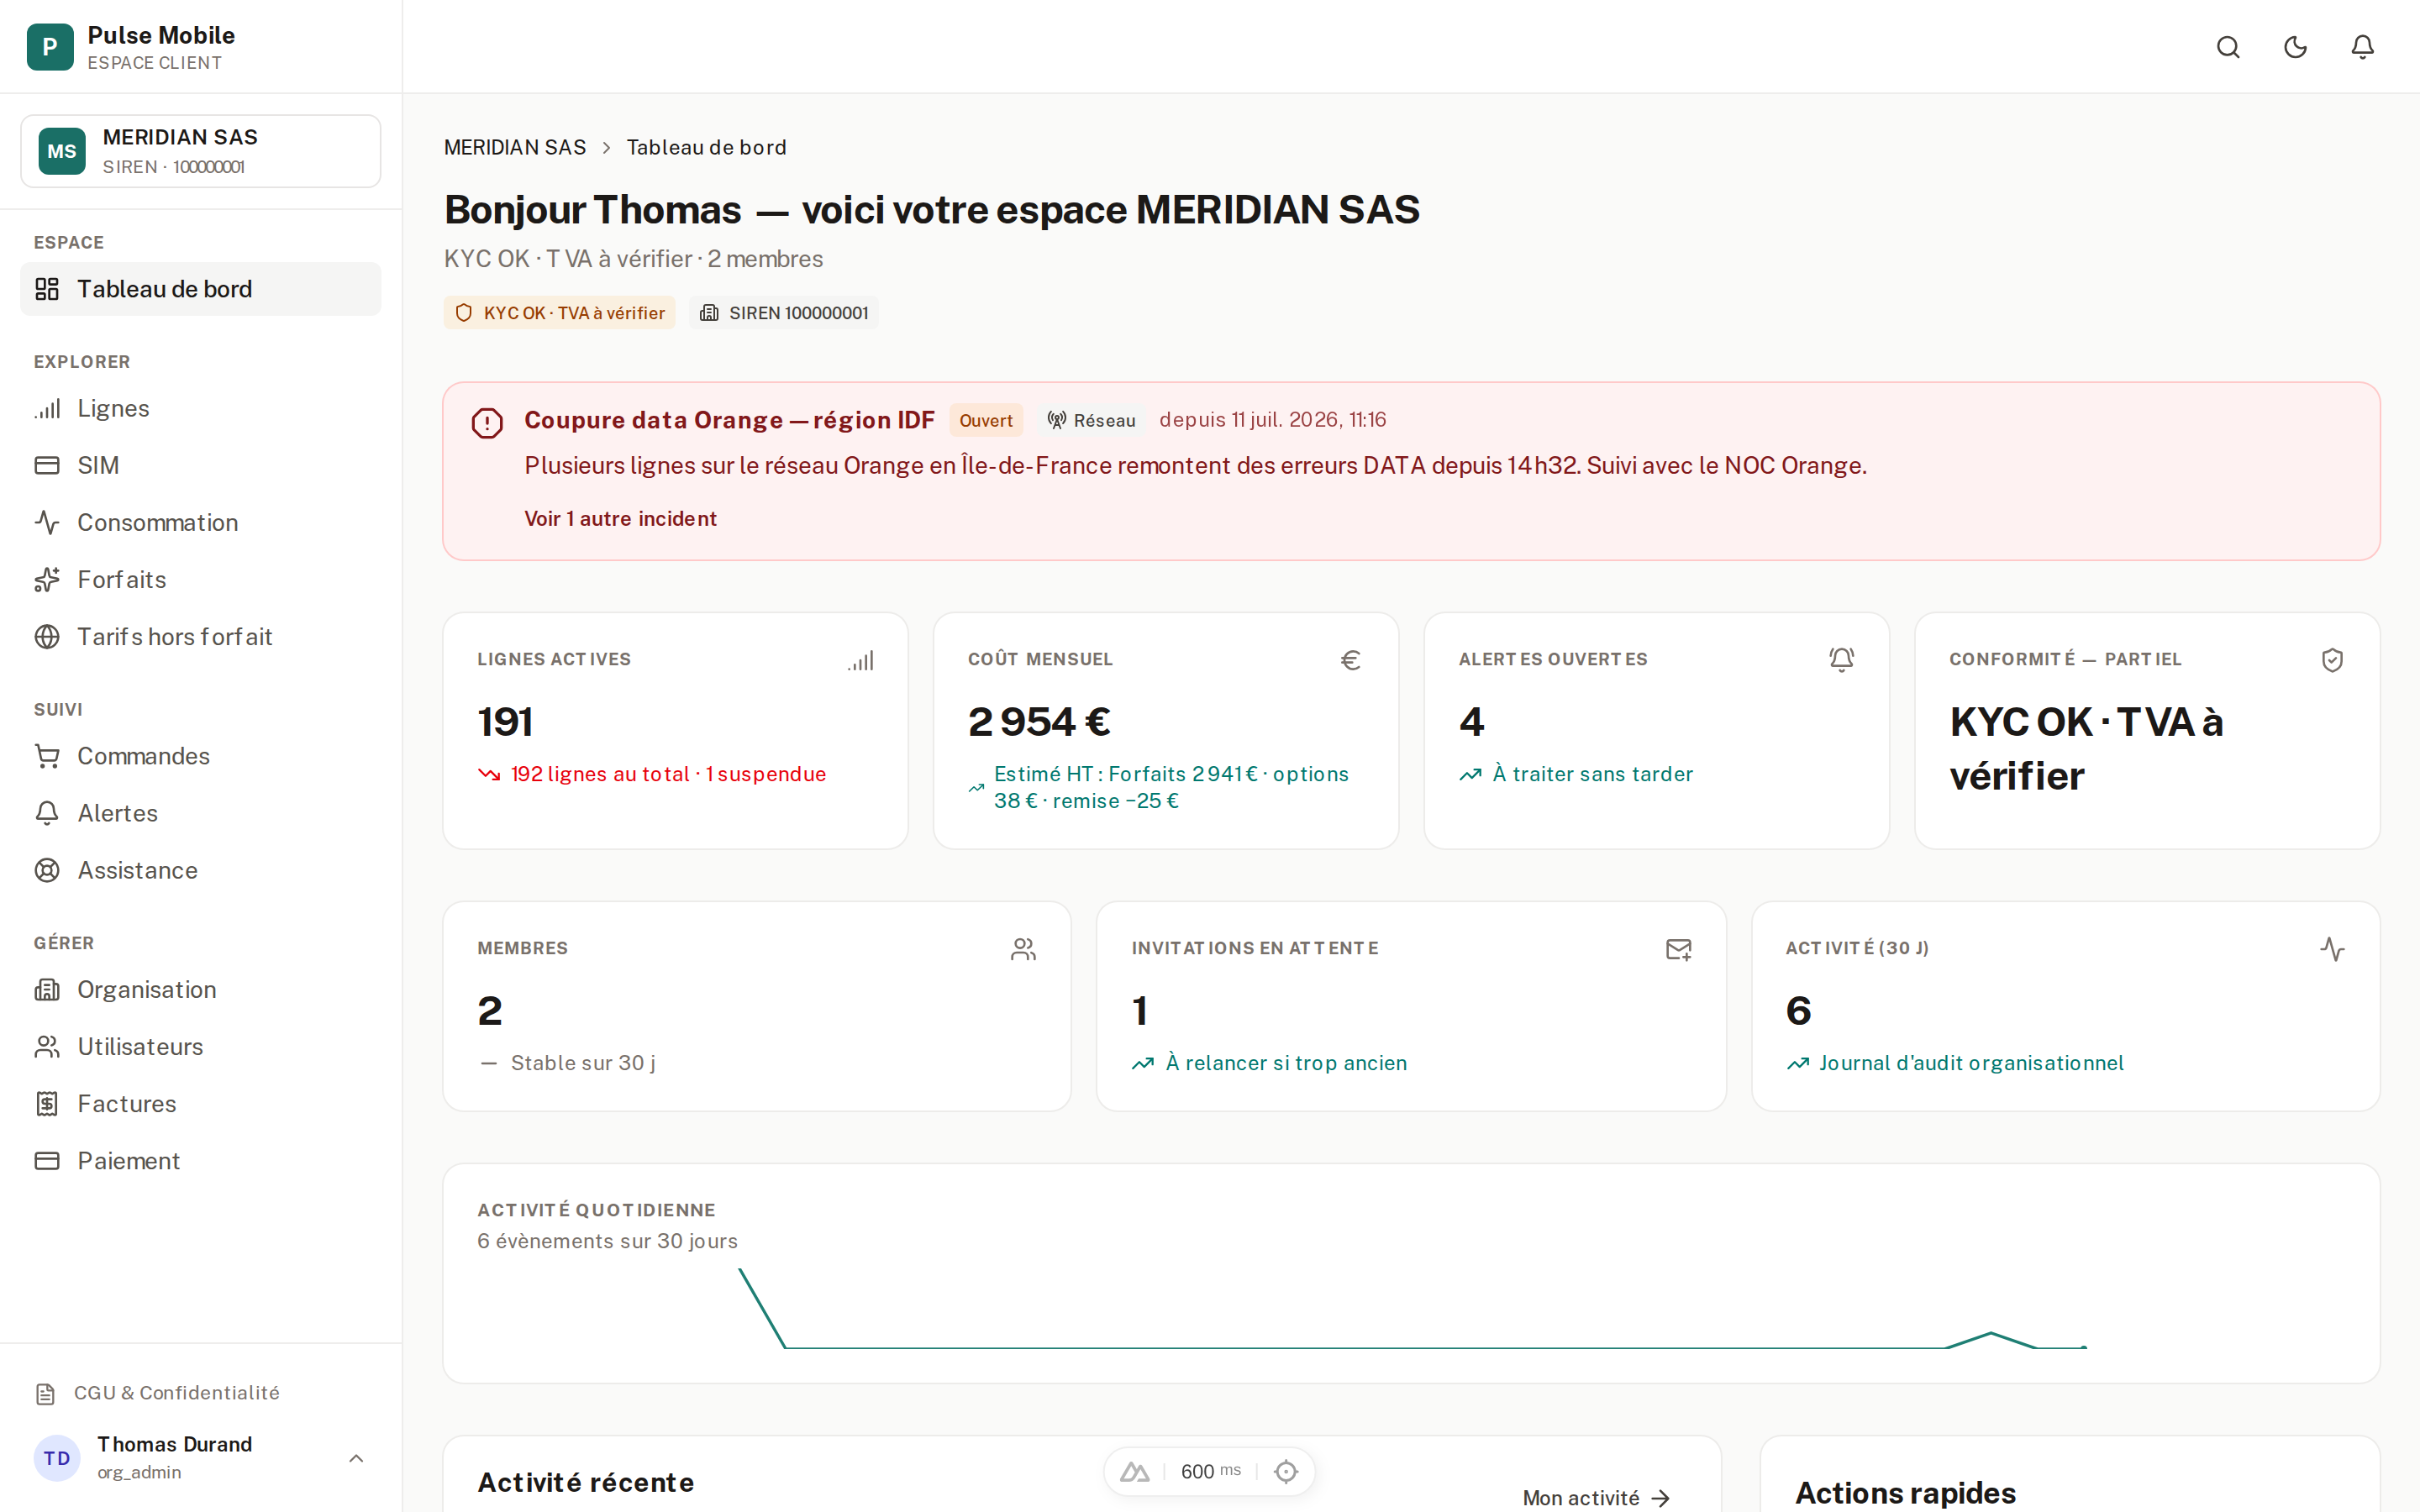
Task: Select the Forfaits sparkle icon
Action: tap(47, 579)
